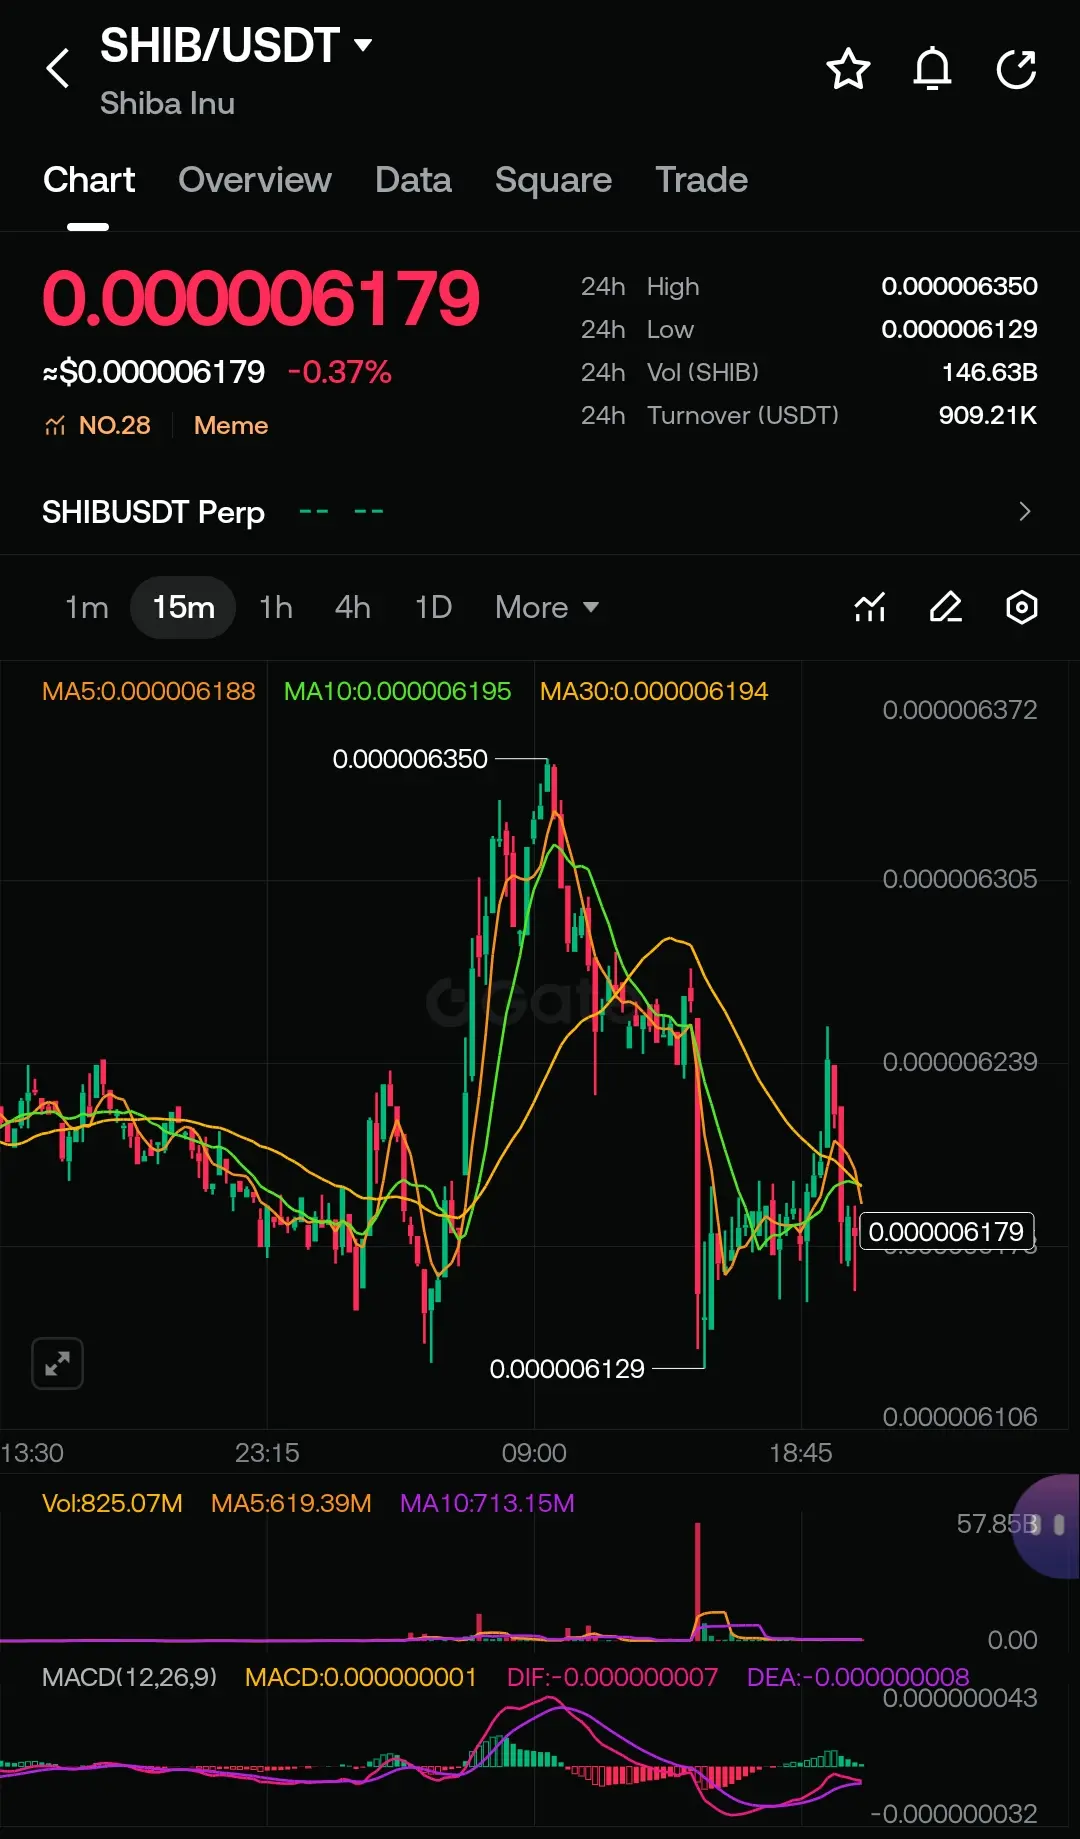Open chart settings hexagon icon
The width and height of the screenshot is (1080, 1839).
click(1021, 607)
